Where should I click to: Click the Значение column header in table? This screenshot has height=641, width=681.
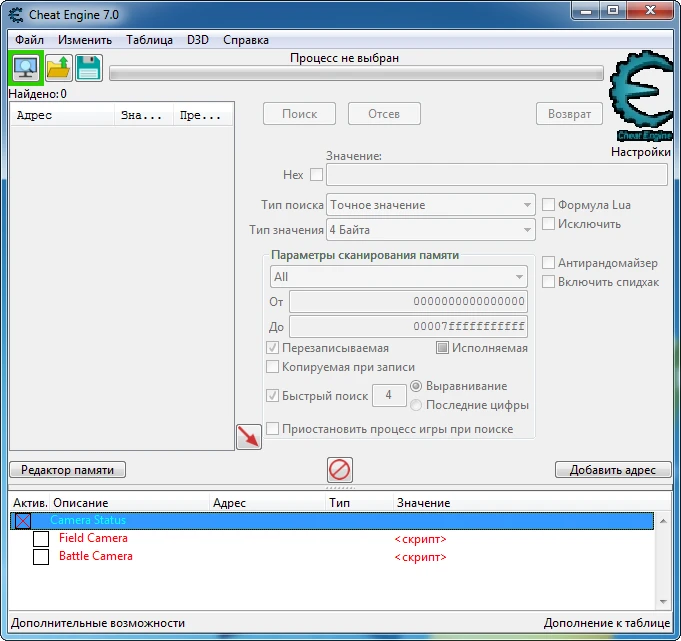click(532, 503)
